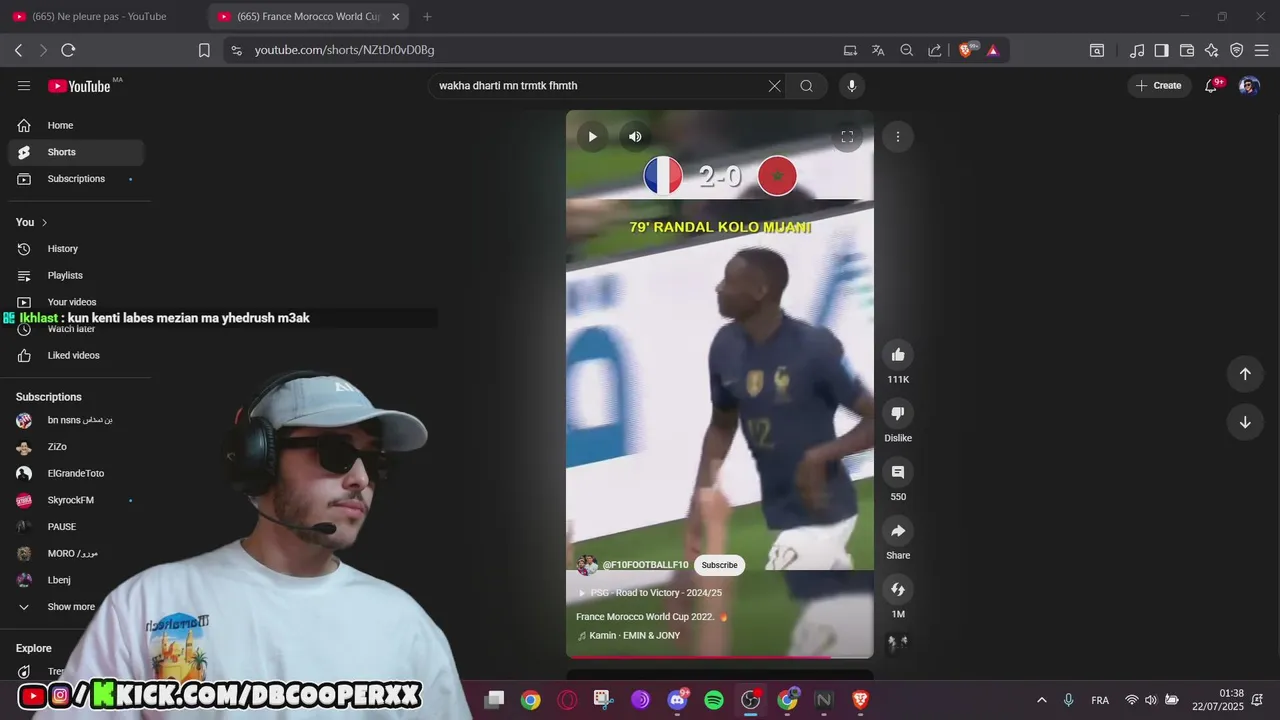Open the @F10FOOTBALLF10 channel link
Viewport: 1280px width, 720px height.
[645, 565]
